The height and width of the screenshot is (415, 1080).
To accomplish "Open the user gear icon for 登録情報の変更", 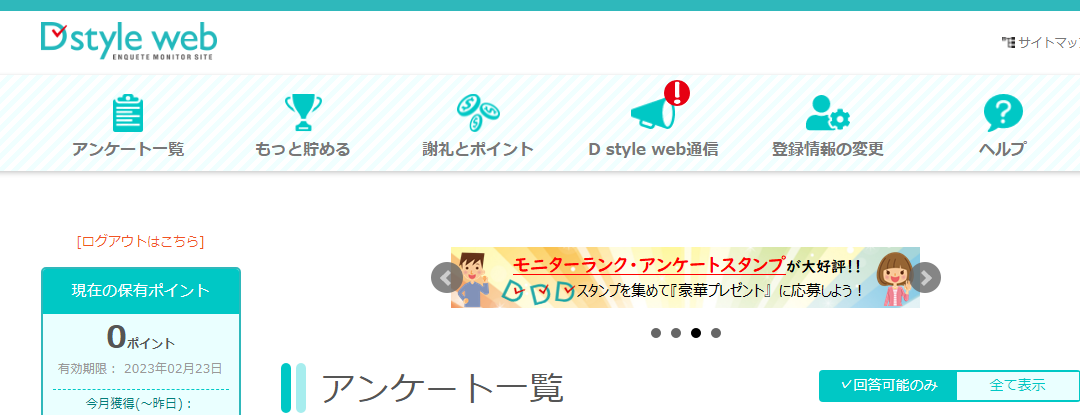I will pos(827,113).
